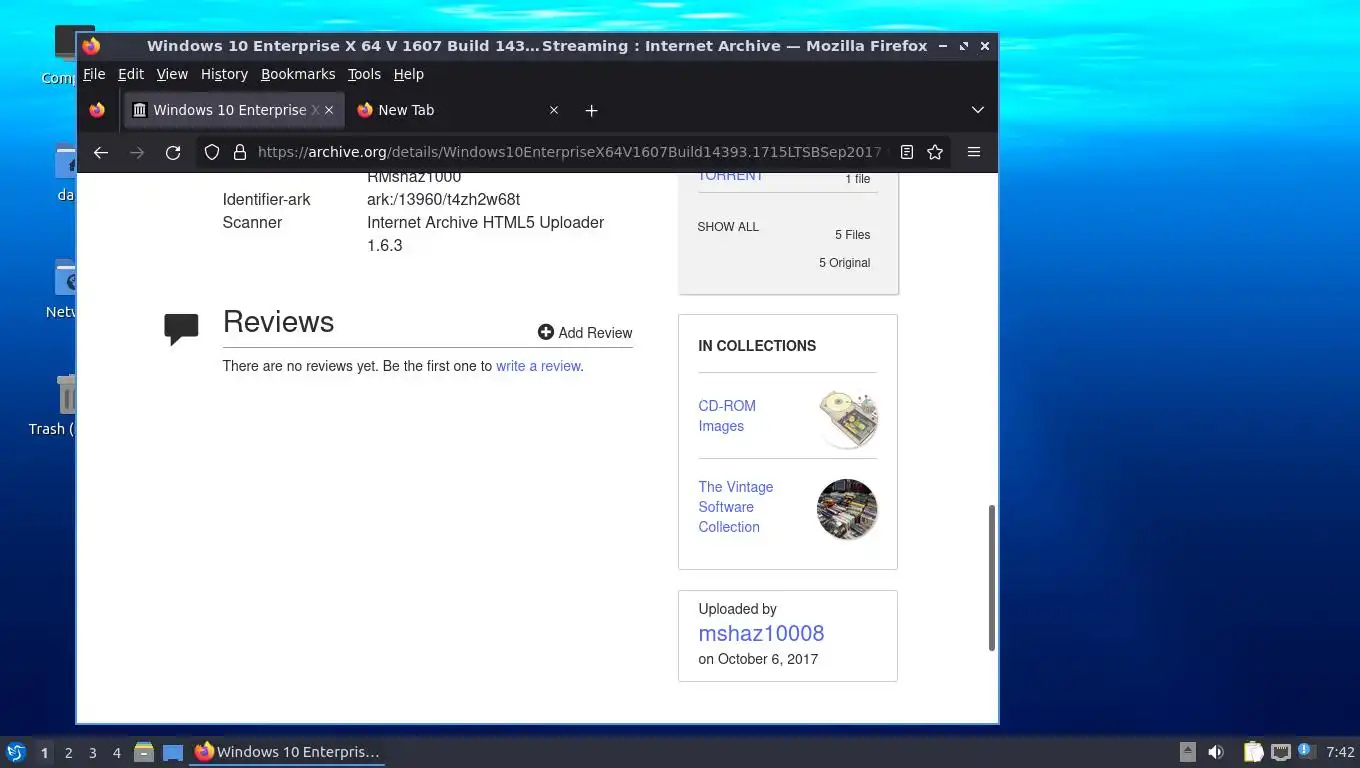Open the volume control in system tray
This screenshot has width=1360, height=768.
coord(1216,752)
